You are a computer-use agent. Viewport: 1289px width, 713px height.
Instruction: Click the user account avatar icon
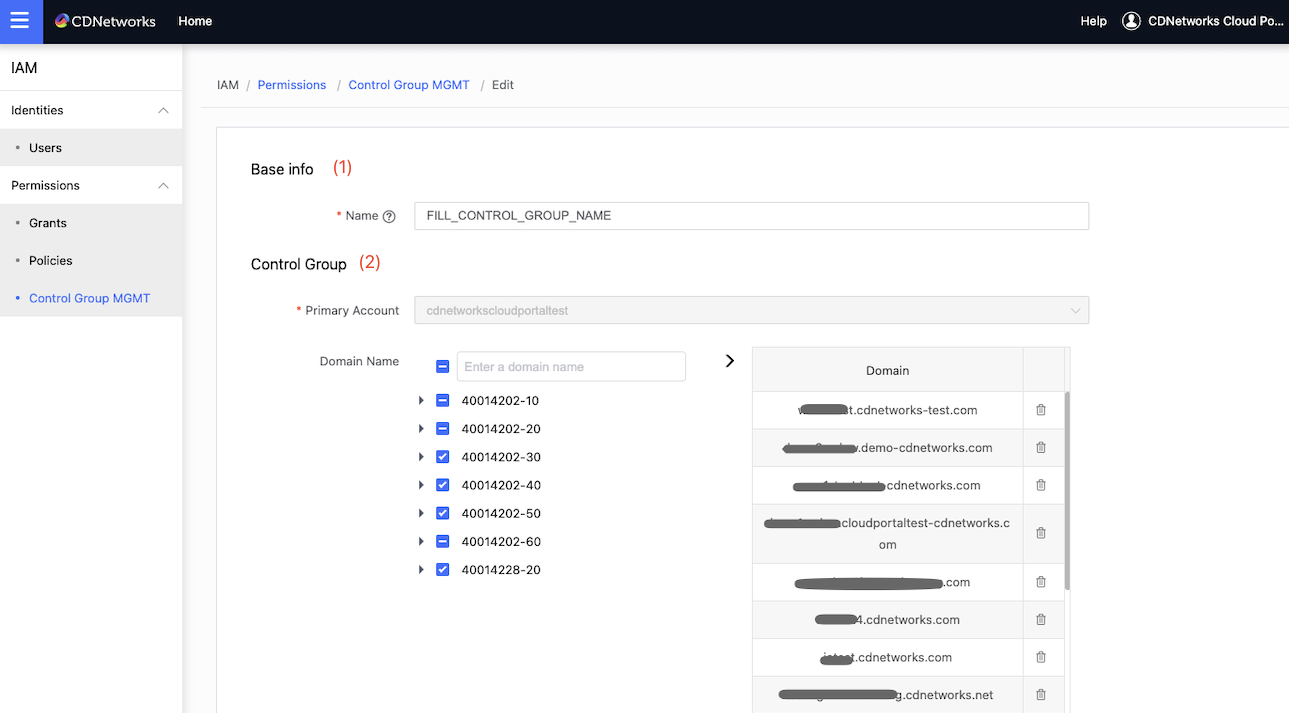[x=1131, y=21]
